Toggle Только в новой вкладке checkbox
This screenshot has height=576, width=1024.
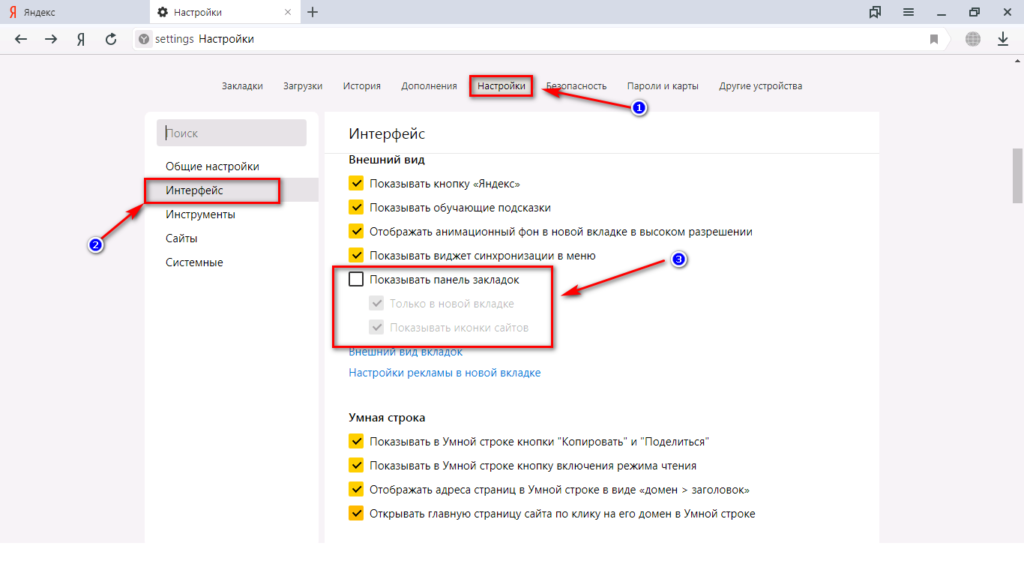click(376, 303)
